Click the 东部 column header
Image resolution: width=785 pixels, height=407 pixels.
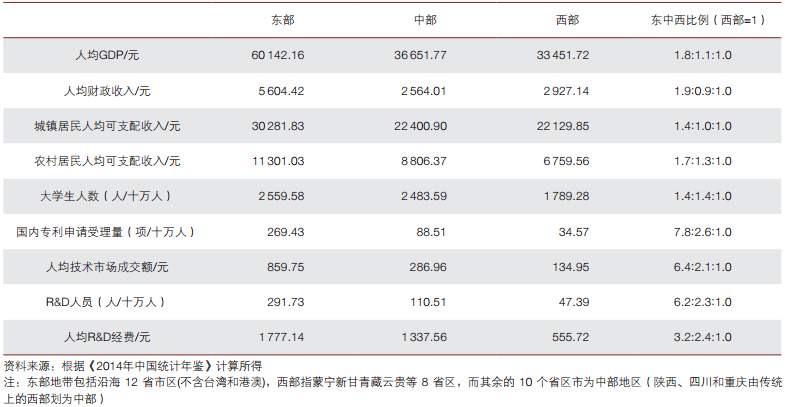tap(283, 20)
